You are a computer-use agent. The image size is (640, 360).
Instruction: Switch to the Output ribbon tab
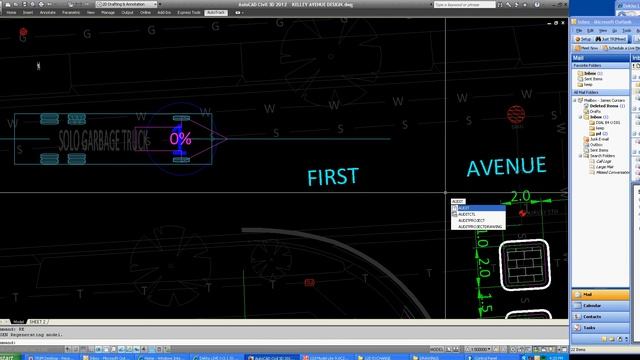click(x=127, y=13)
